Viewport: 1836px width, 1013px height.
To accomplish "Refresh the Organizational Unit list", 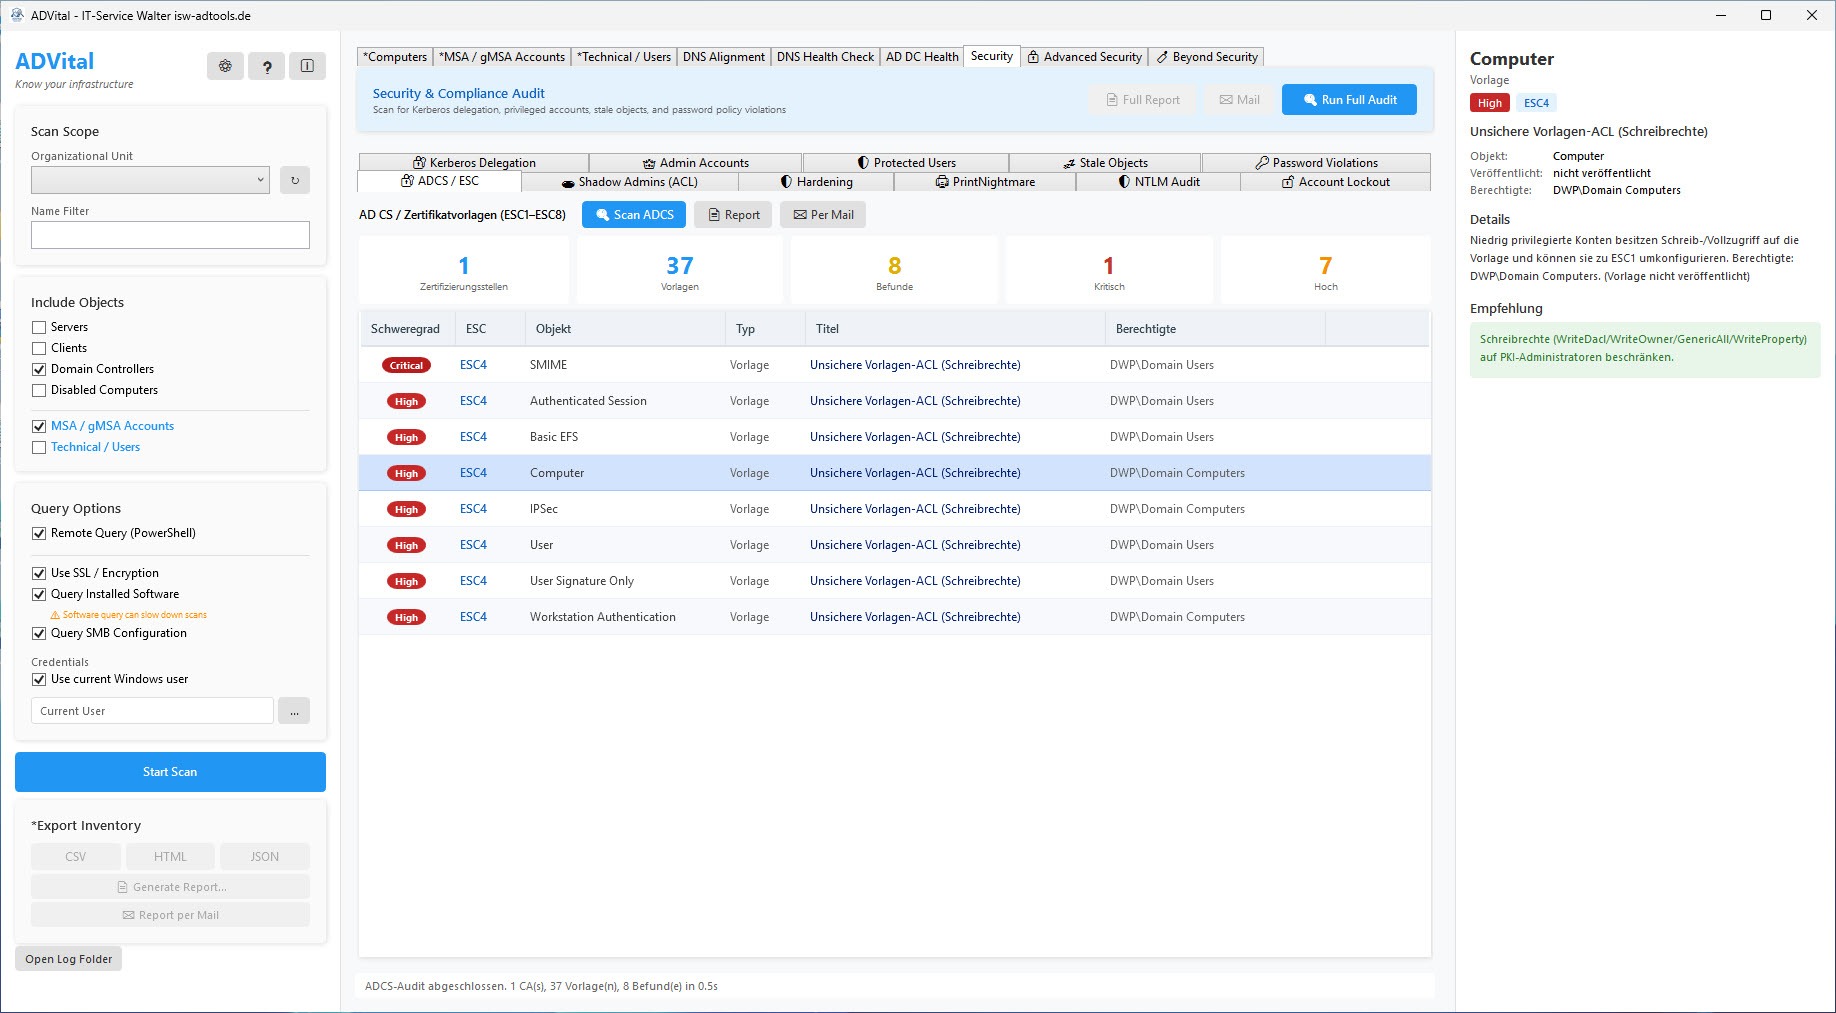I will 294,180.
